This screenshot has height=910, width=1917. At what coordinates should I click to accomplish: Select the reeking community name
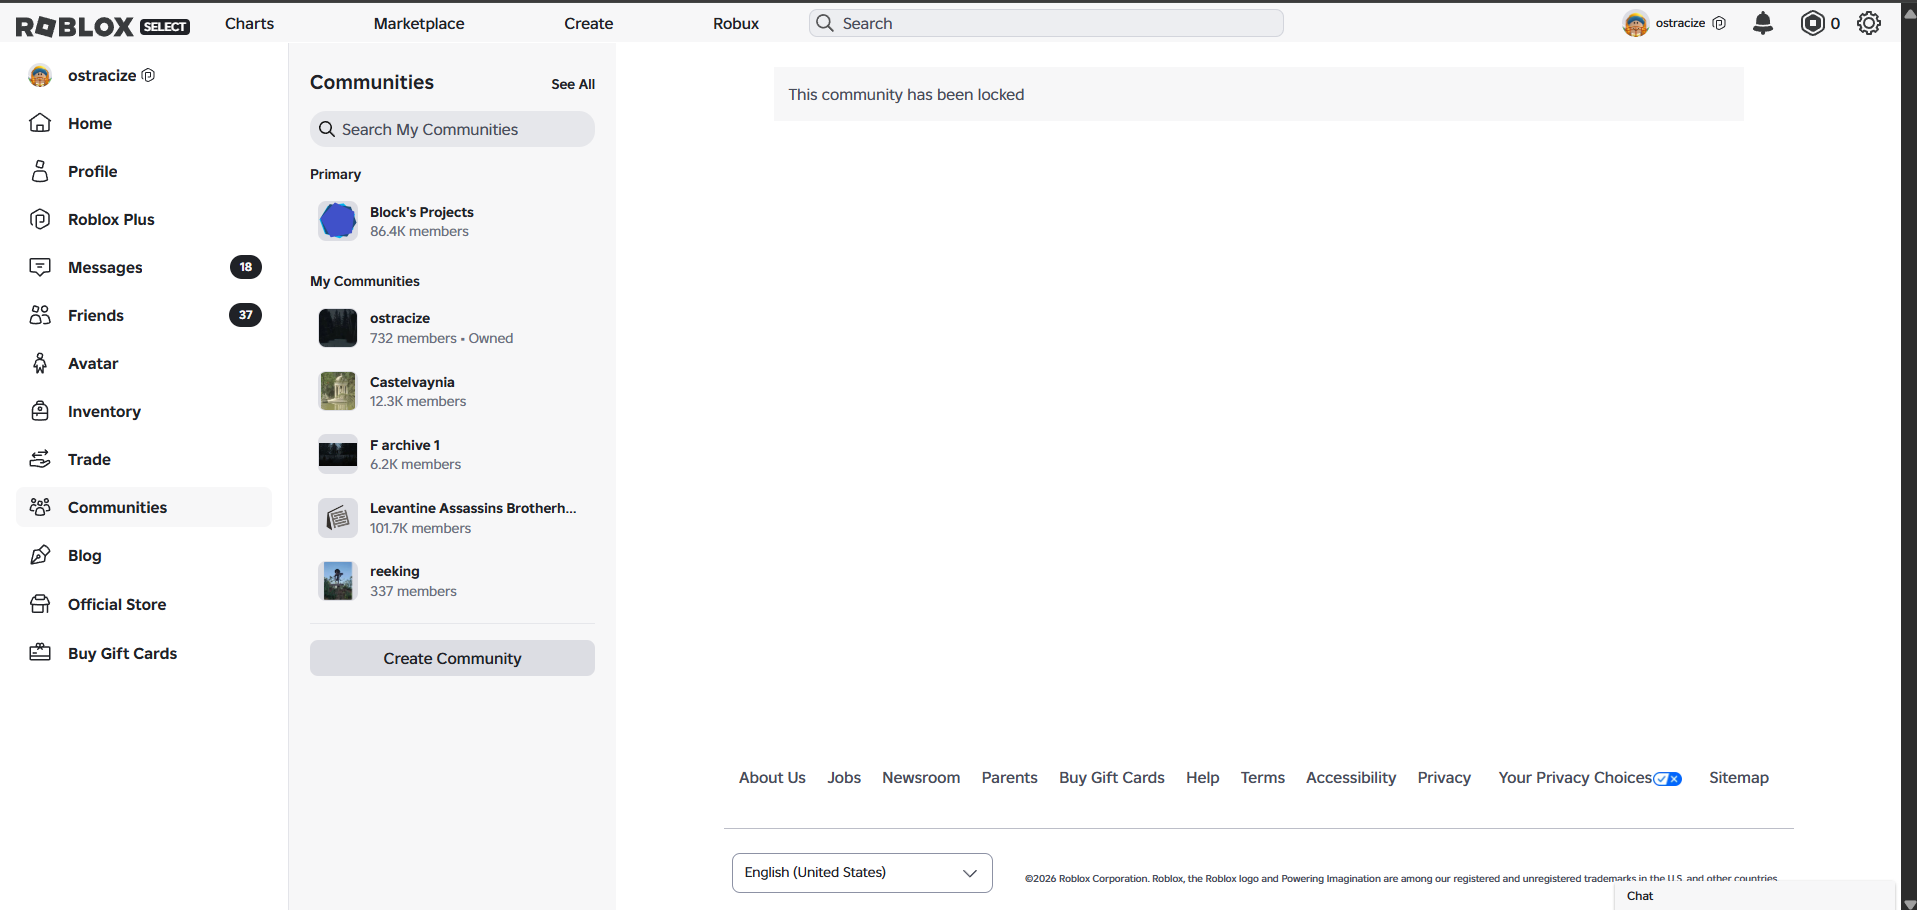click(x=395, y=571)
